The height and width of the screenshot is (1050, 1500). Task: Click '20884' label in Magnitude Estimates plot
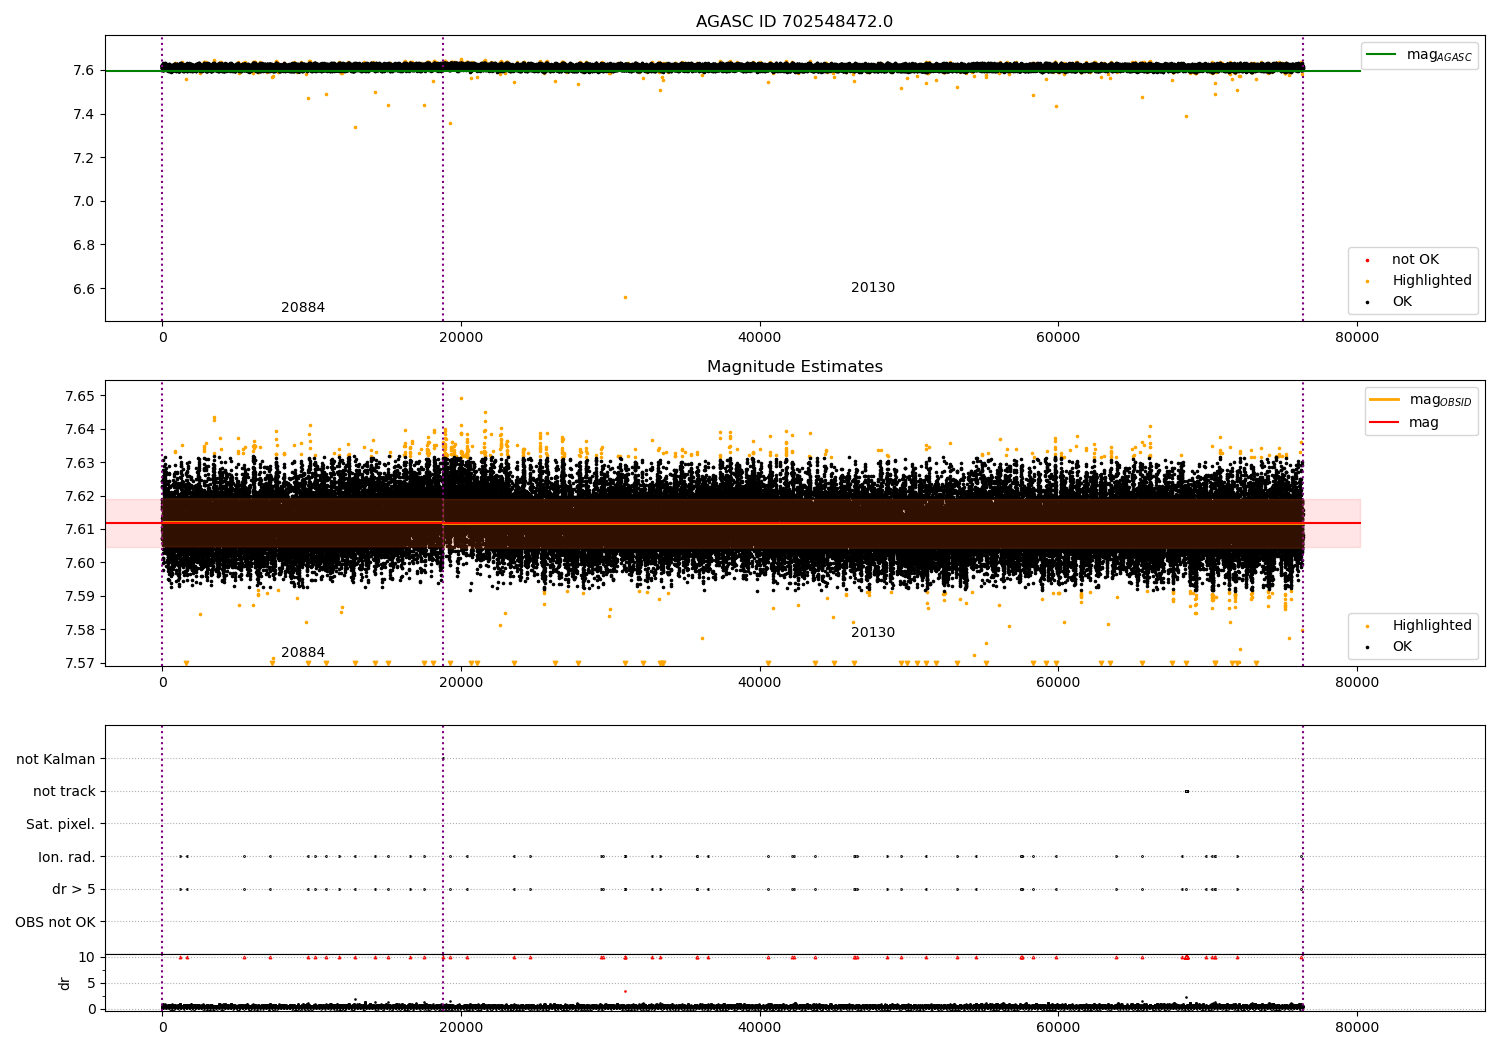tap(303, 653)
